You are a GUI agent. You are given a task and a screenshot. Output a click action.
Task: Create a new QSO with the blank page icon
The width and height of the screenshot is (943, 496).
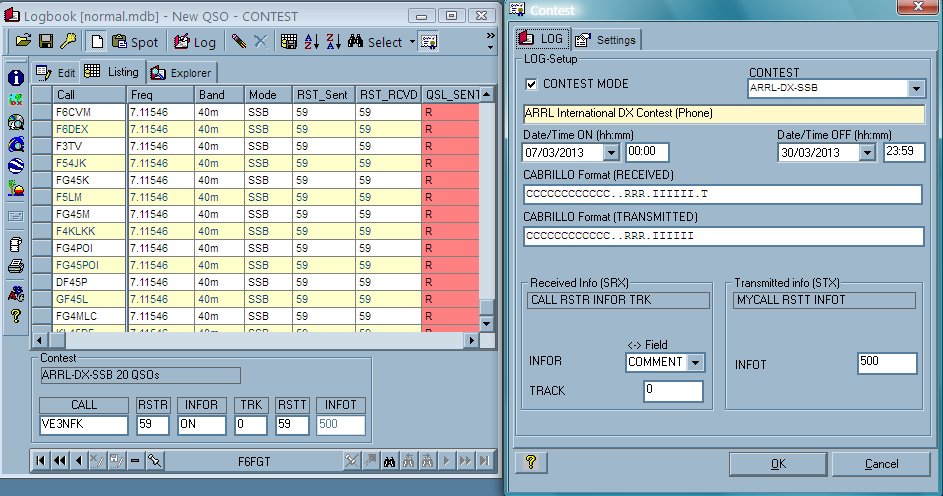coord(97,41)
